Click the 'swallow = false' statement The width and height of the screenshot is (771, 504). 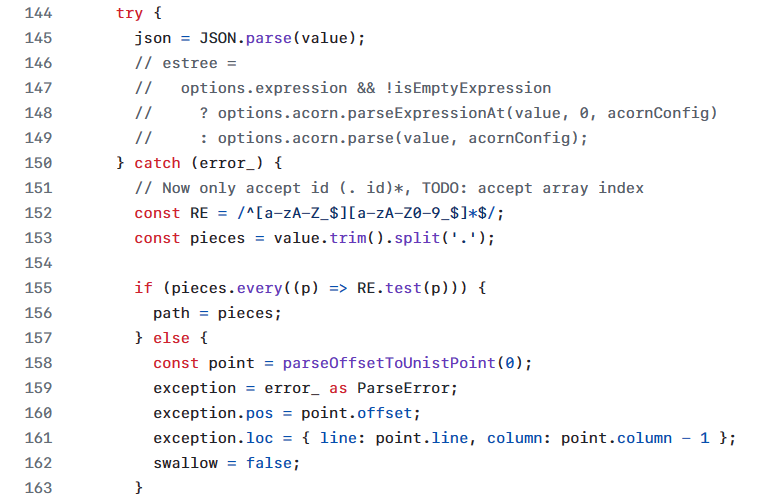pyautogui.click(x=226, y=463)
